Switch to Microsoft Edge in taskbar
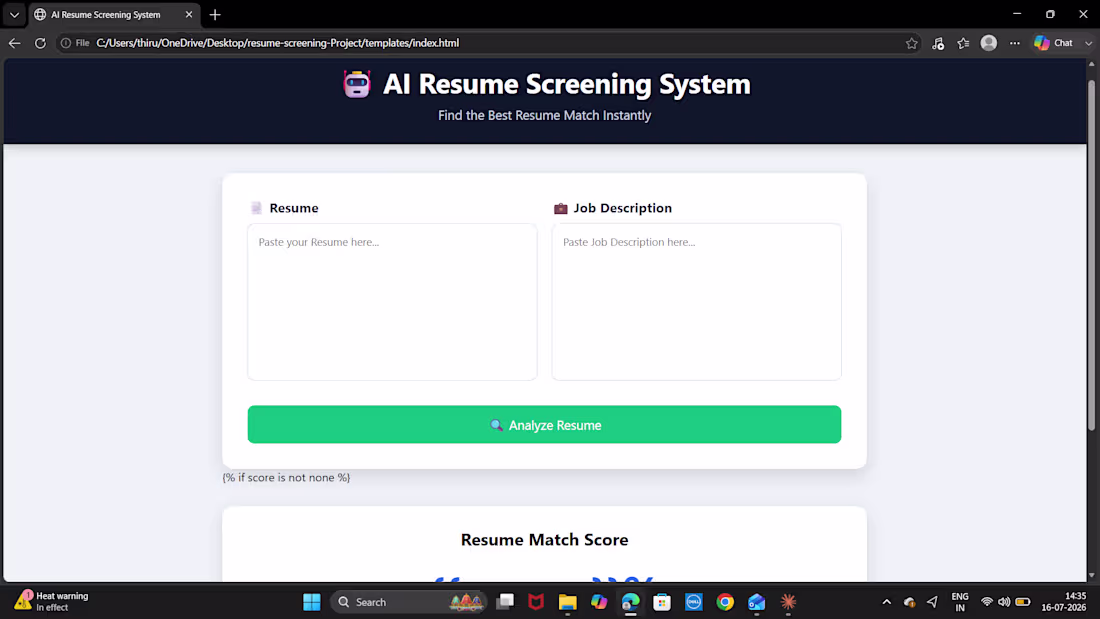This screenshot has width=1100, height=619. pos(631,602)
